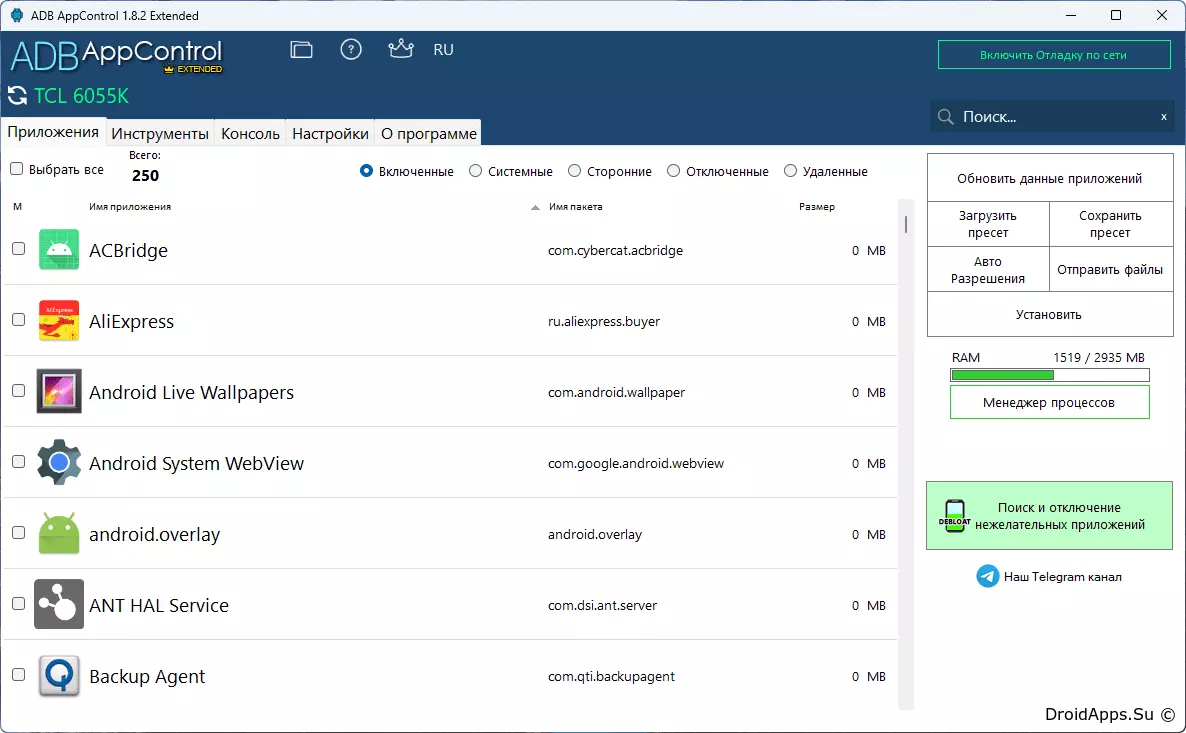Viewport: 1186px width, 733px height.
Task: Check the android.overlay row checkbox
Action: 19,533
